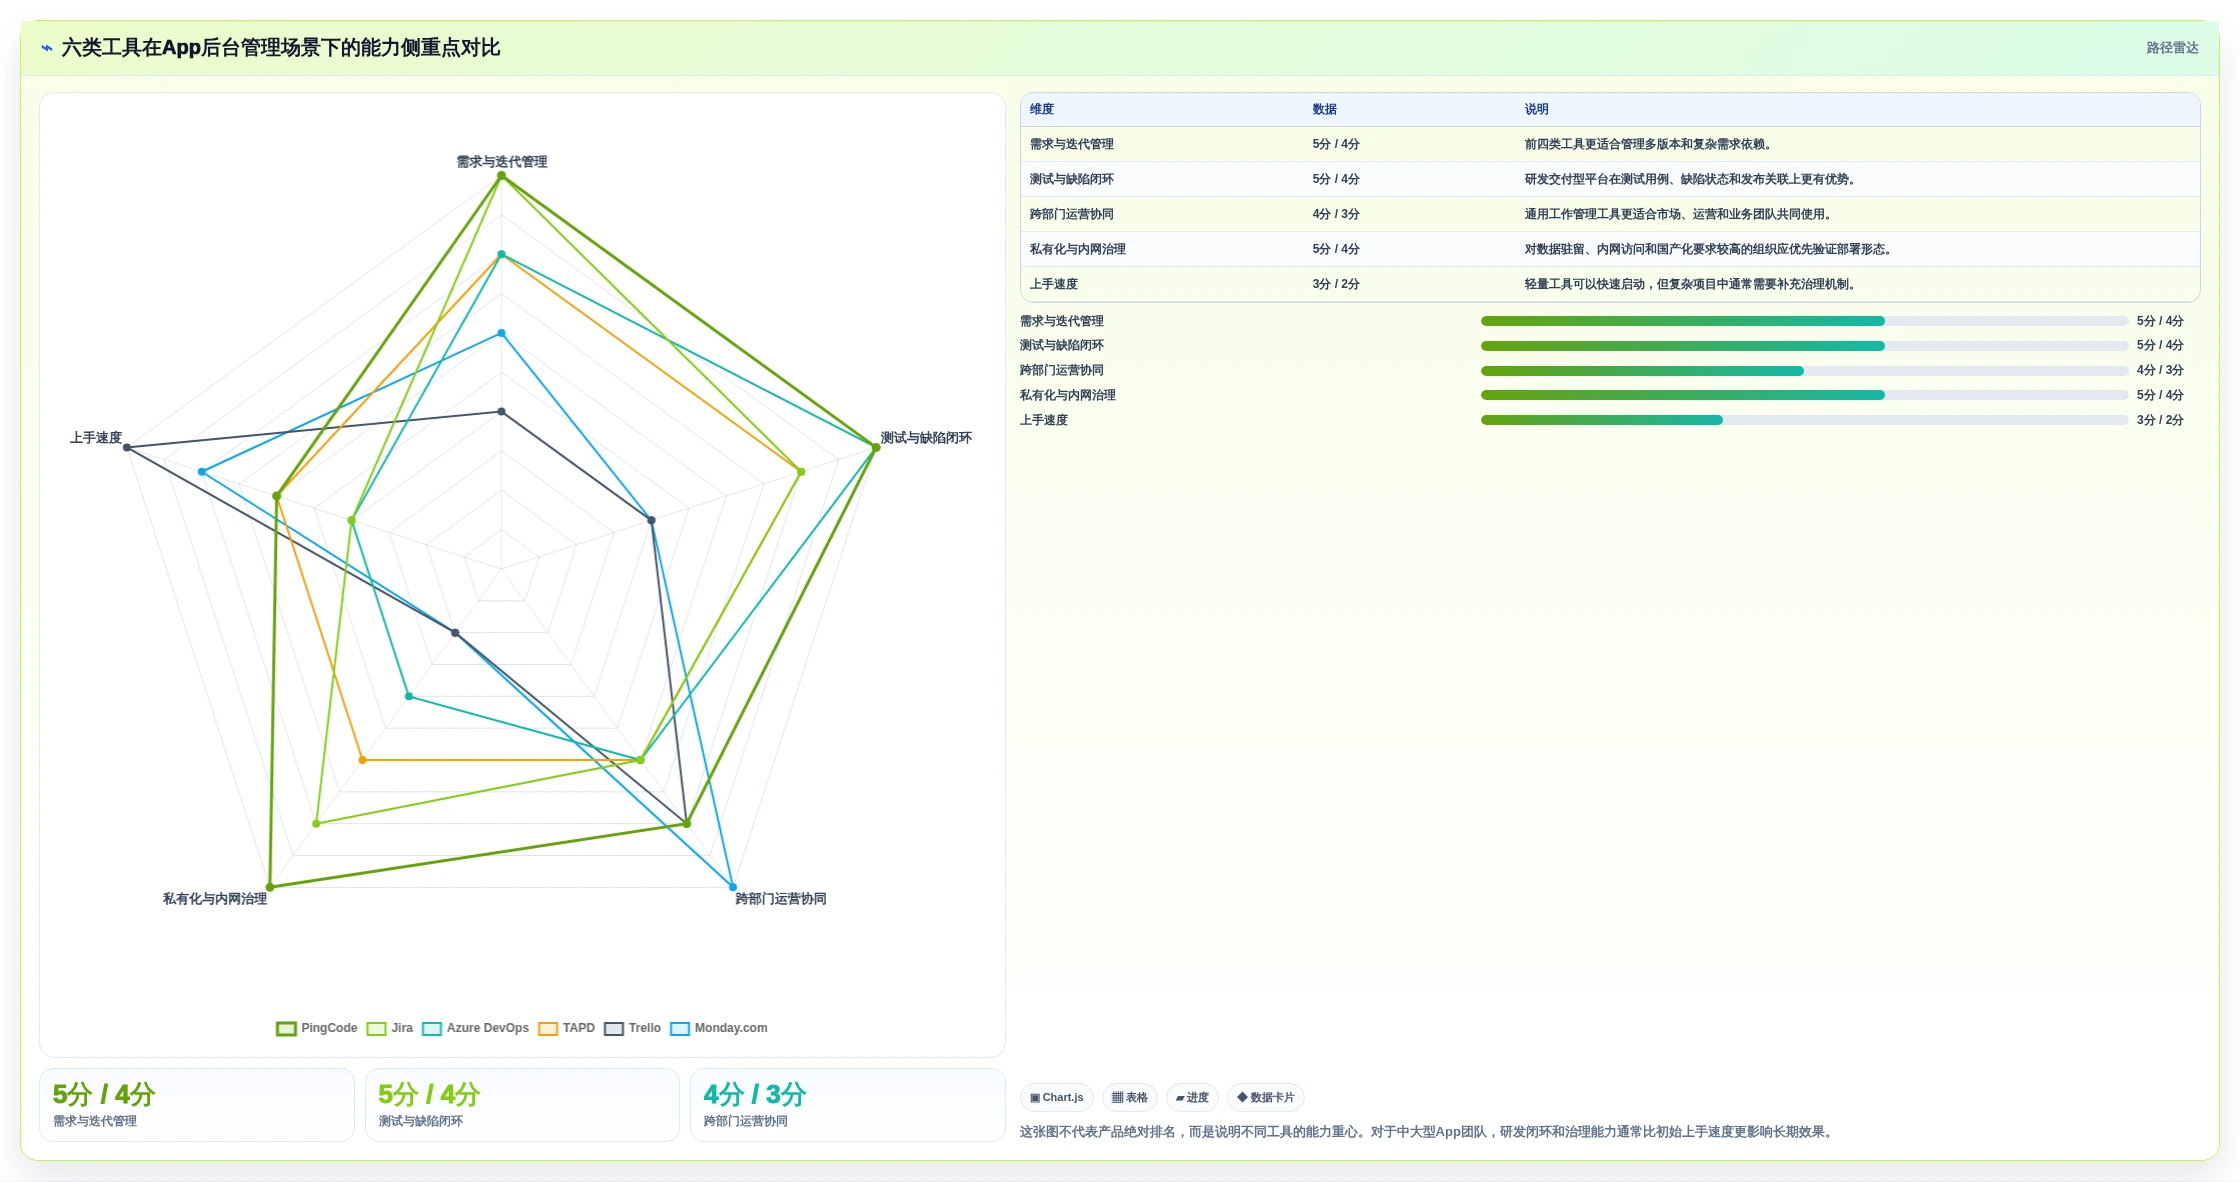
Task: Click the 数据卡片 tag chip
Action: click(x=1266, y=1097)
